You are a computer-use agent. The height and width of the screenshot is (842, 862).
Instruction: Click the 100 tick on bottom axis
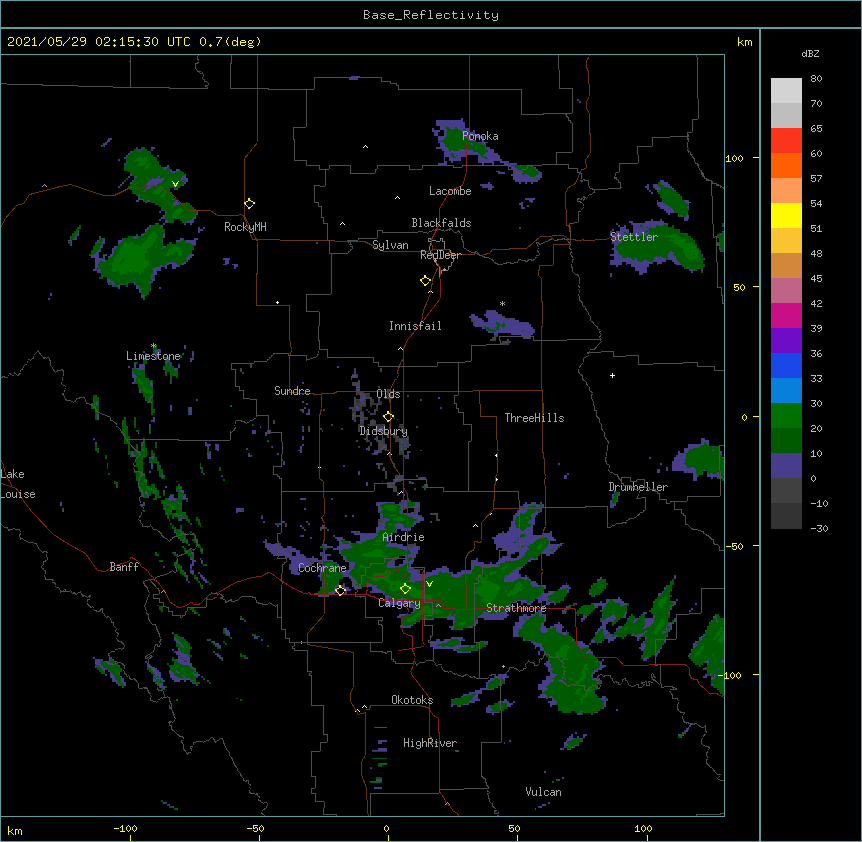[x=643, y=828]
